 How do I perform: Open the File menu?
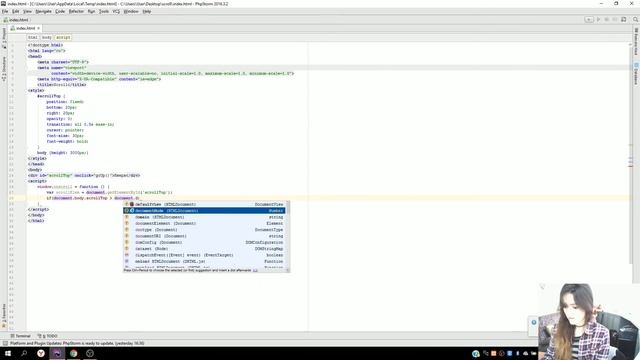[x=5, y=11]
